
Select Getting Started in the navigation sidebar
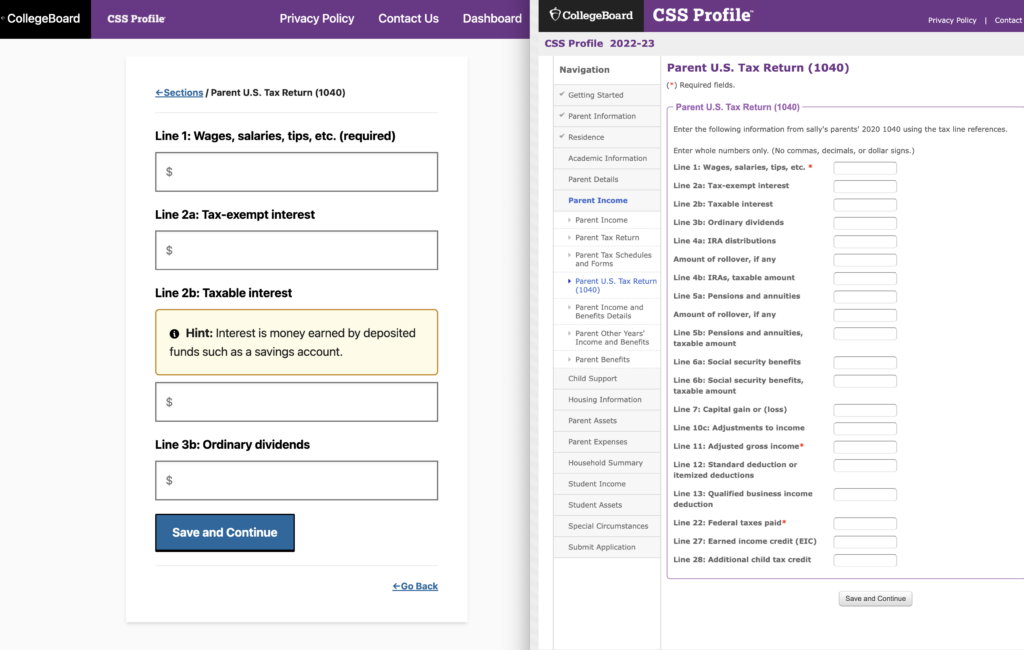click(x=595, y=95)
